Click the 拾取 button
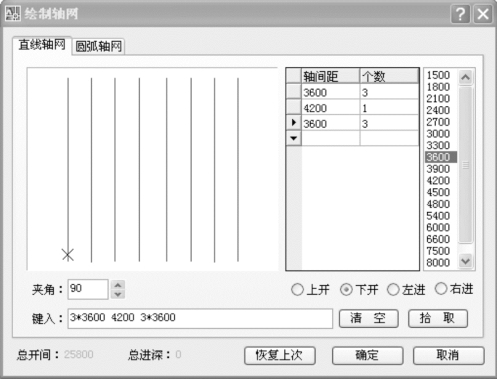The height and width of the screenshot is (379, 497). click(x=438, y=318)
